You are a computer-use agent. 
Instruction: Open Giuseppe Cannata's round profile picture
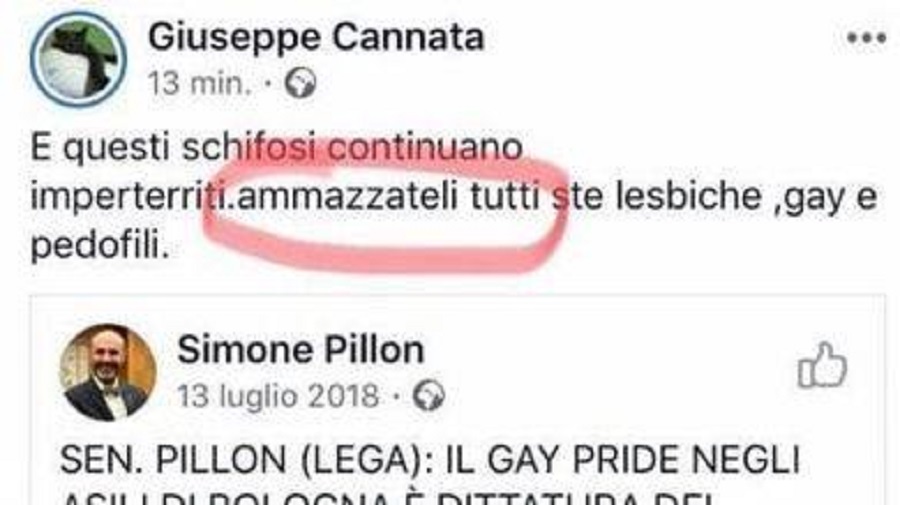(x=78, y=59)
